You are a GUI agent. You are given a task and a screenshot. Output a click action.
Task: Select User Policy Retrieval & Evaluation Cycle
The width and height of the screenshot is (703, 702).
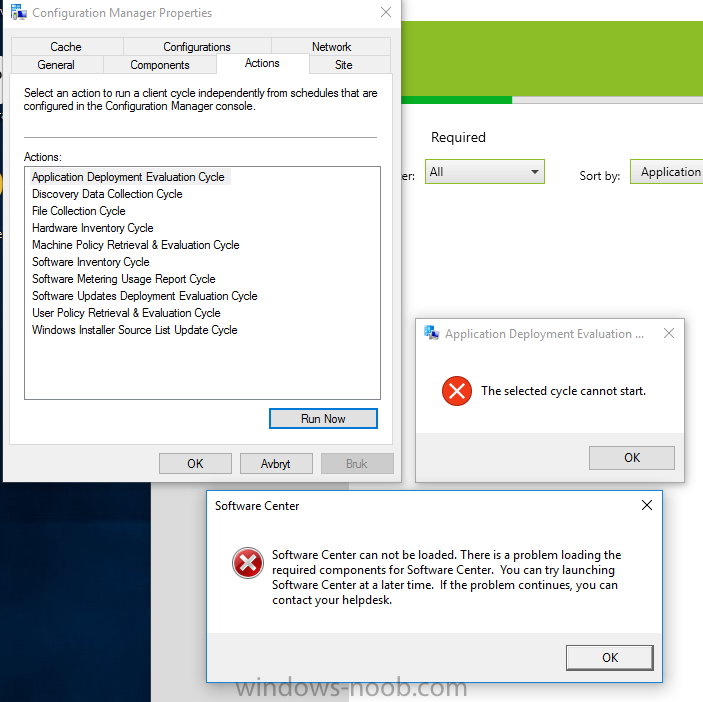point(126,313)
